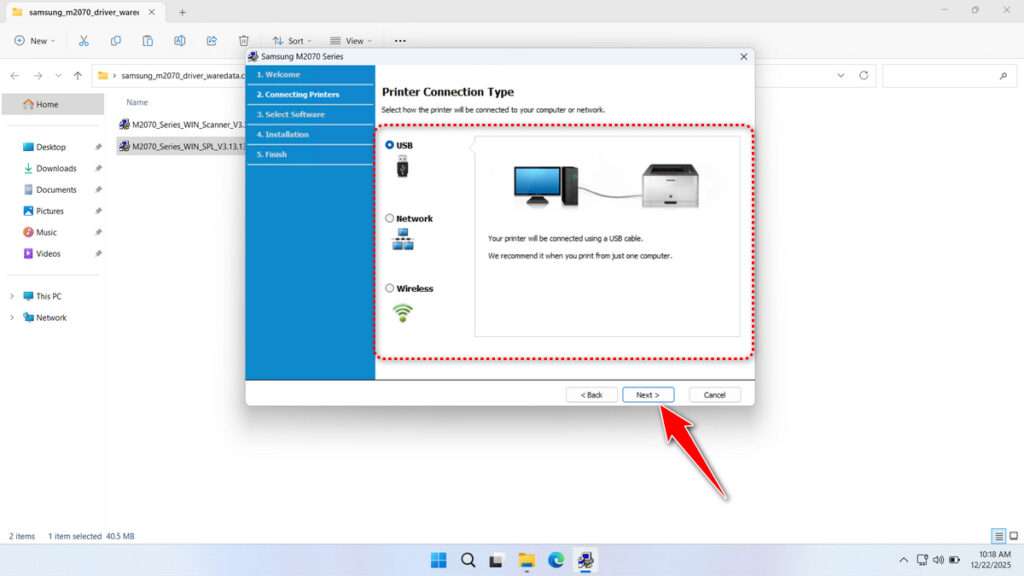
Task: Open the Sort dropdown menu
Action: point(292,40)
